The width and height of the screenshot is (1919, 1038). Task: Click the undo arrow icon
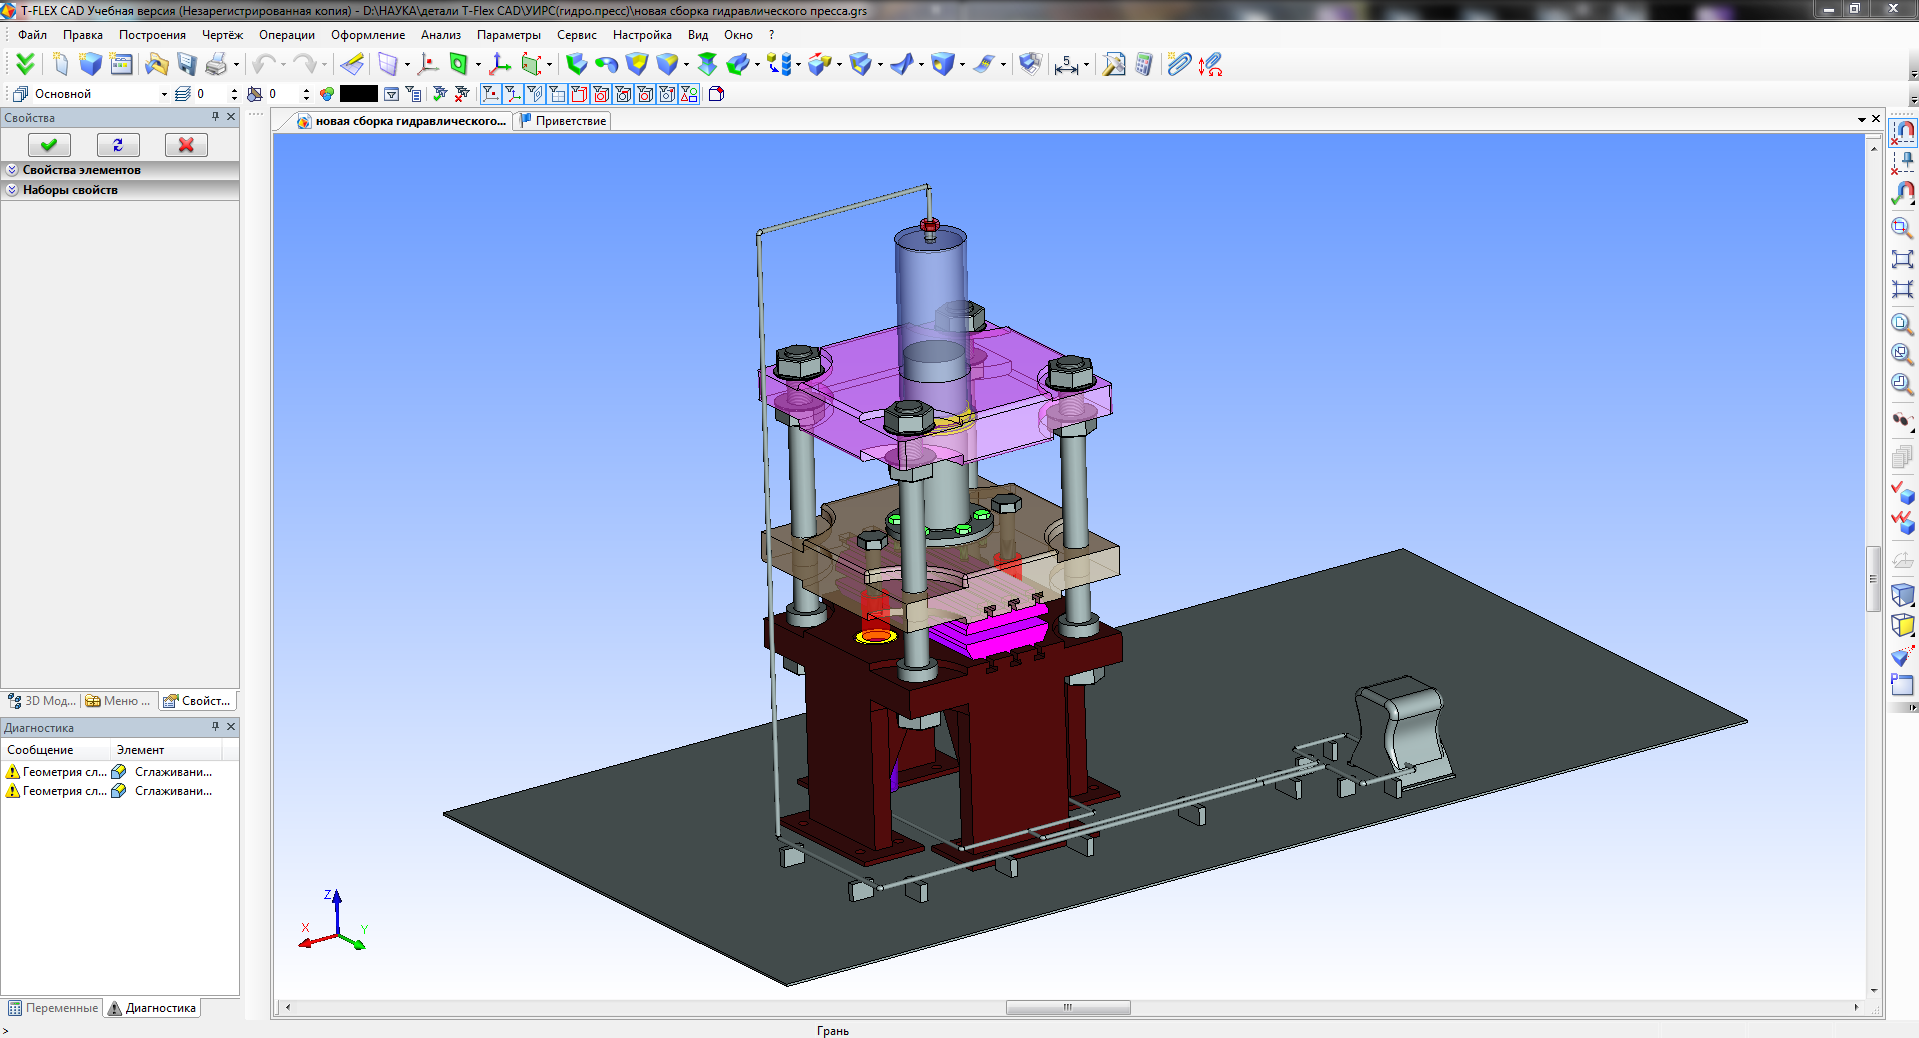263,65
